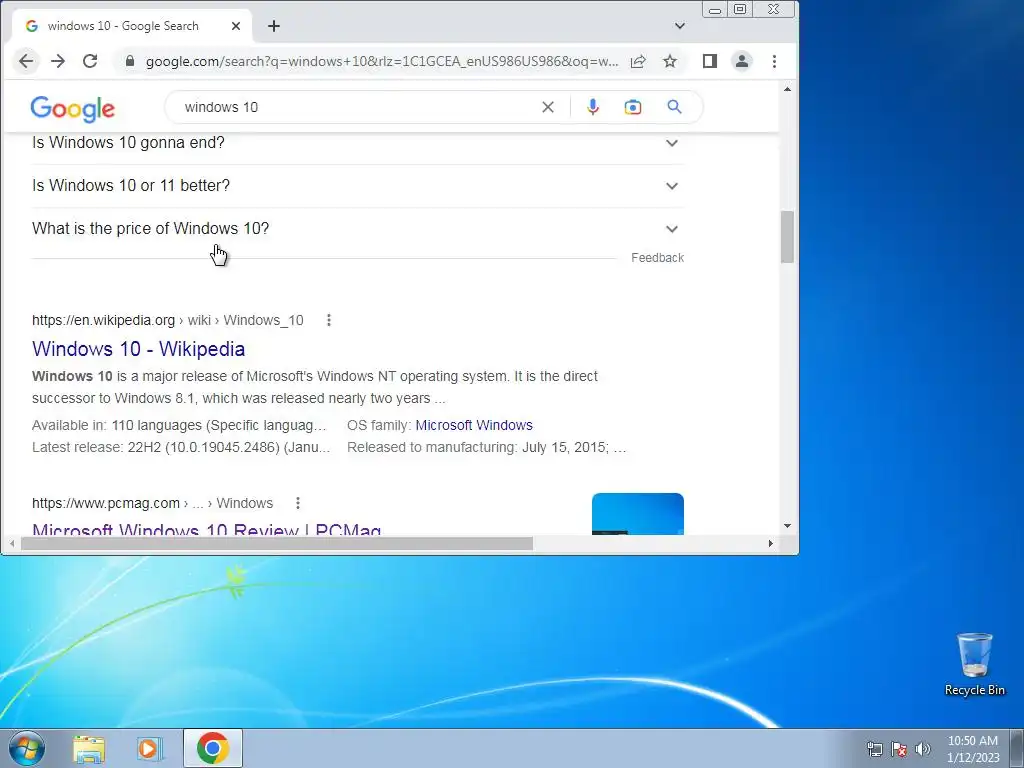Follow the Microsoft Windows OS family link
This screenshot has width=1024, height=768.
474,425
